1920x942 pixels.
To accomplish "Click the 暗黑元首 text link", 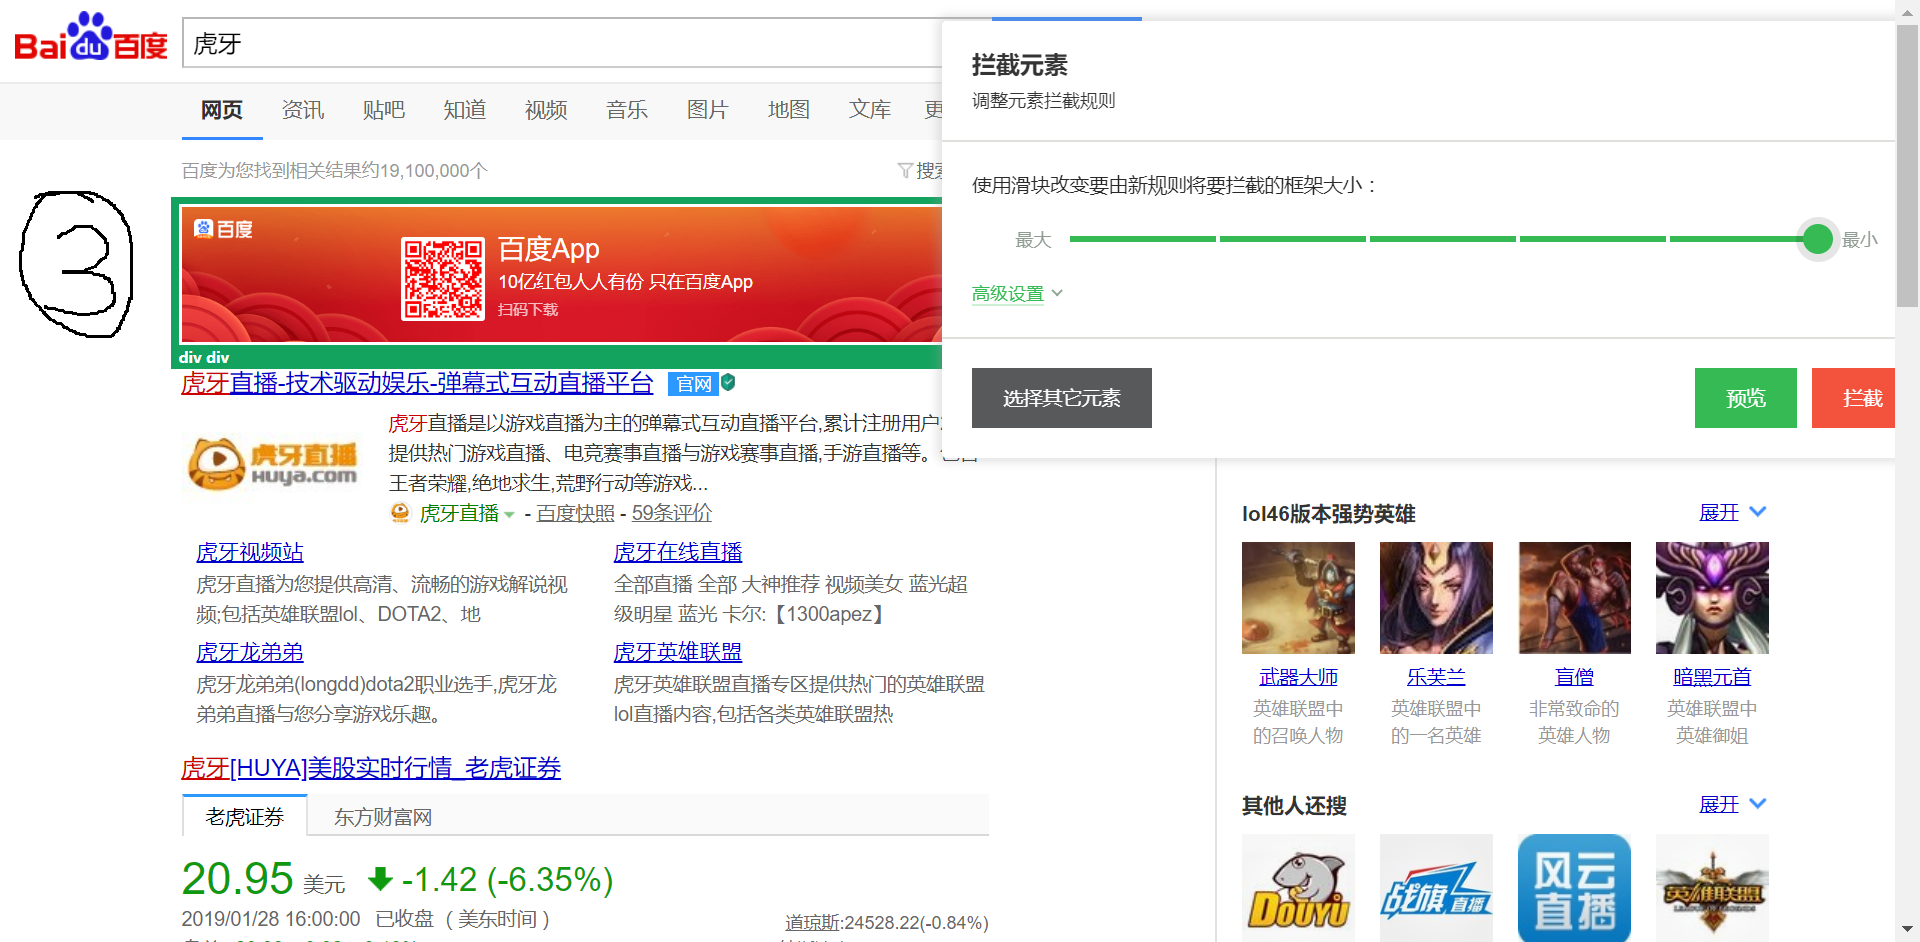I will coord(1712,677).
